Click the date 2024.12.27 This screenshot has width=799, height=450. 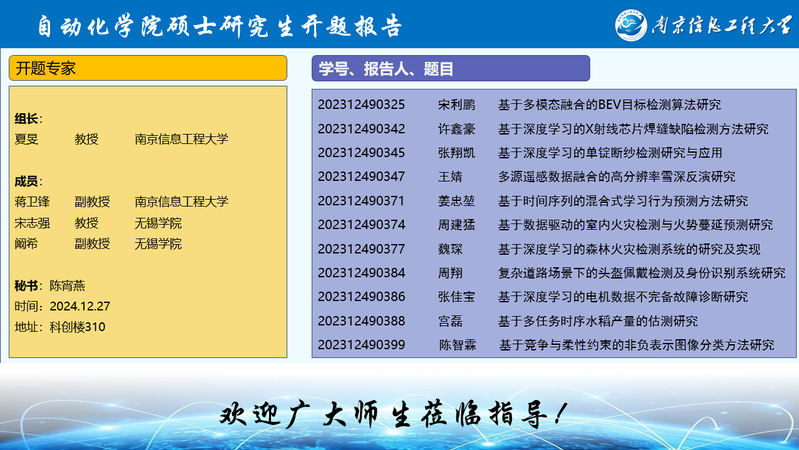click(80, 306)
